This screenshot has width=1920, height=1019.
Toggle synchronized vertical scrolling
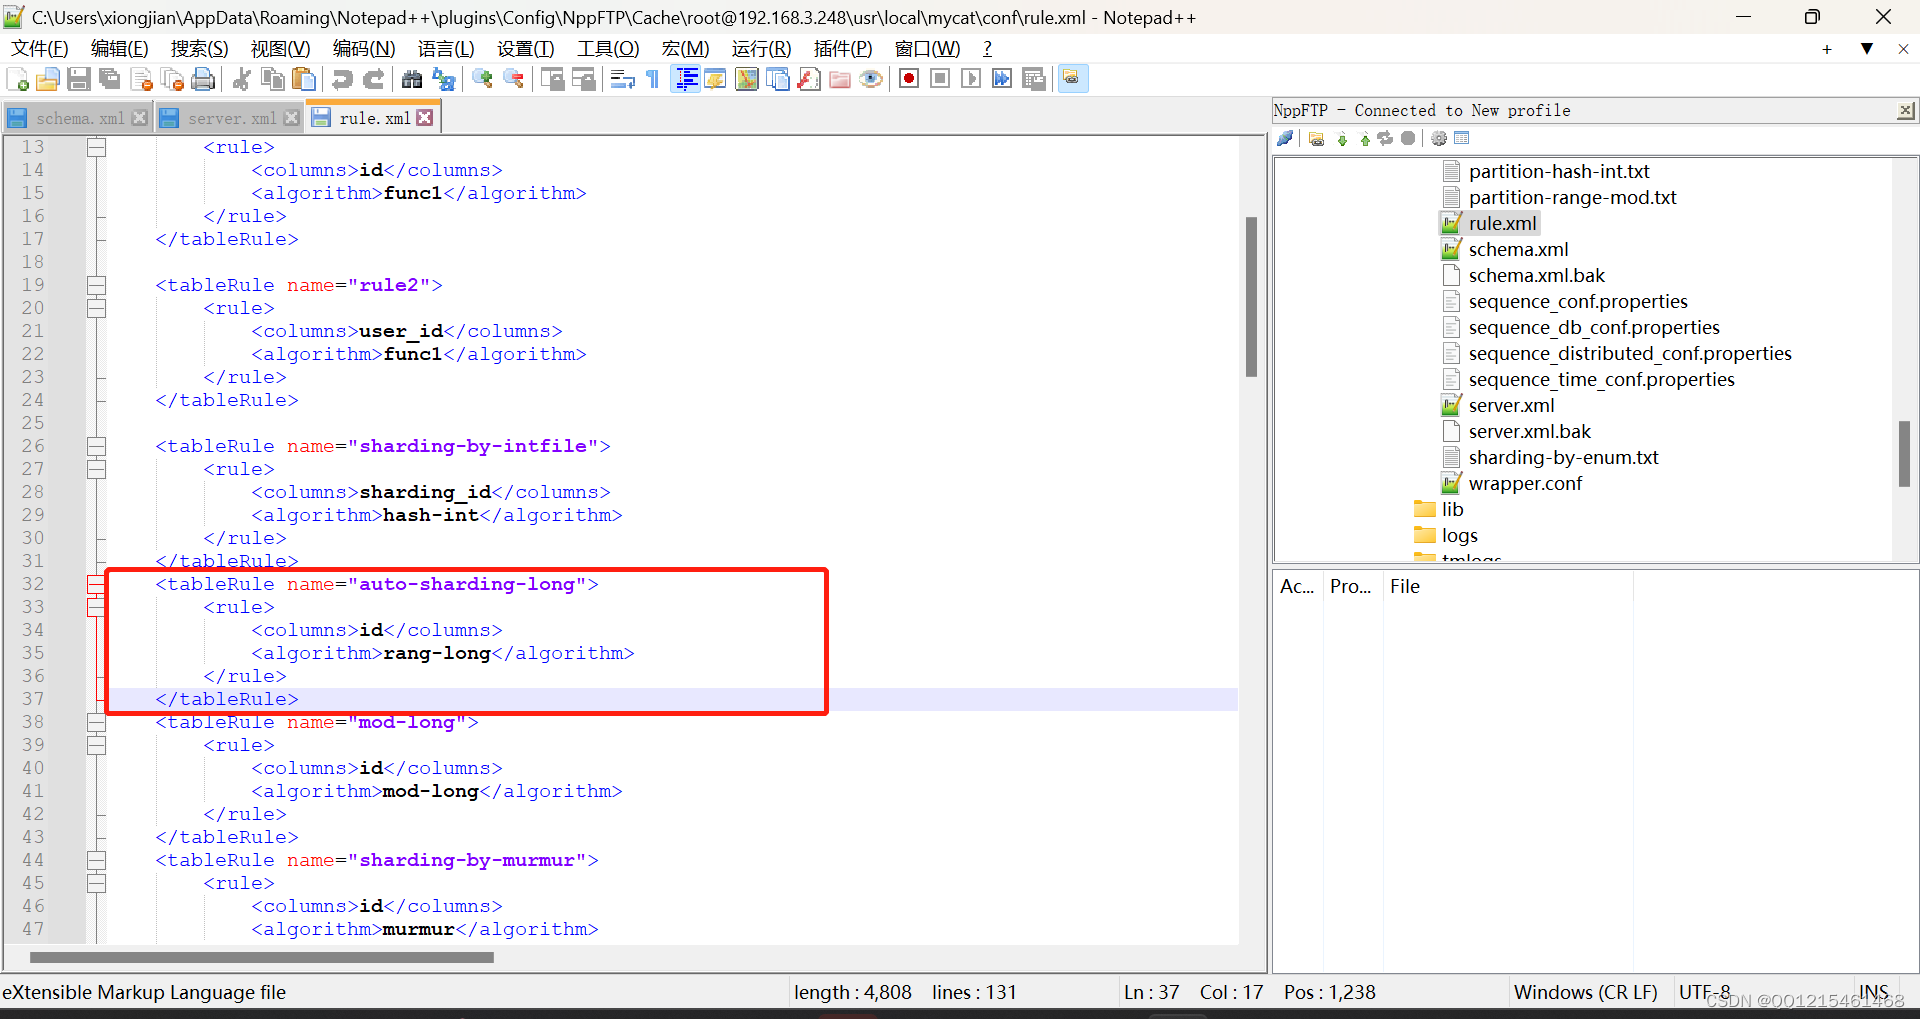pyautogui.click(x=552, y=79)
